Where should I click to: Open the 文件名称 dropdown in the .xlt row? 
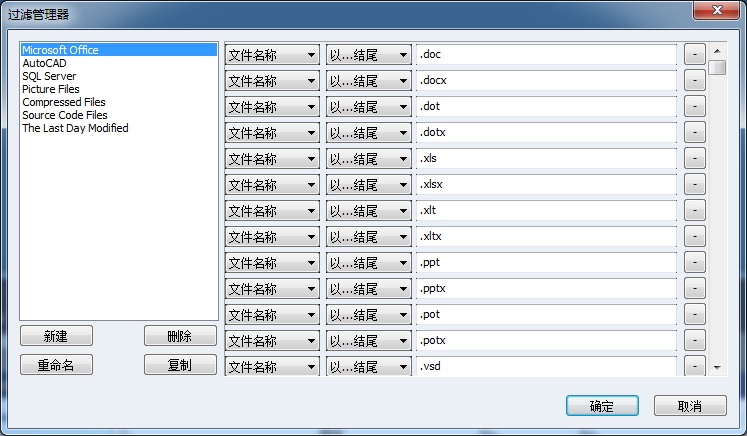pos(272,211)
